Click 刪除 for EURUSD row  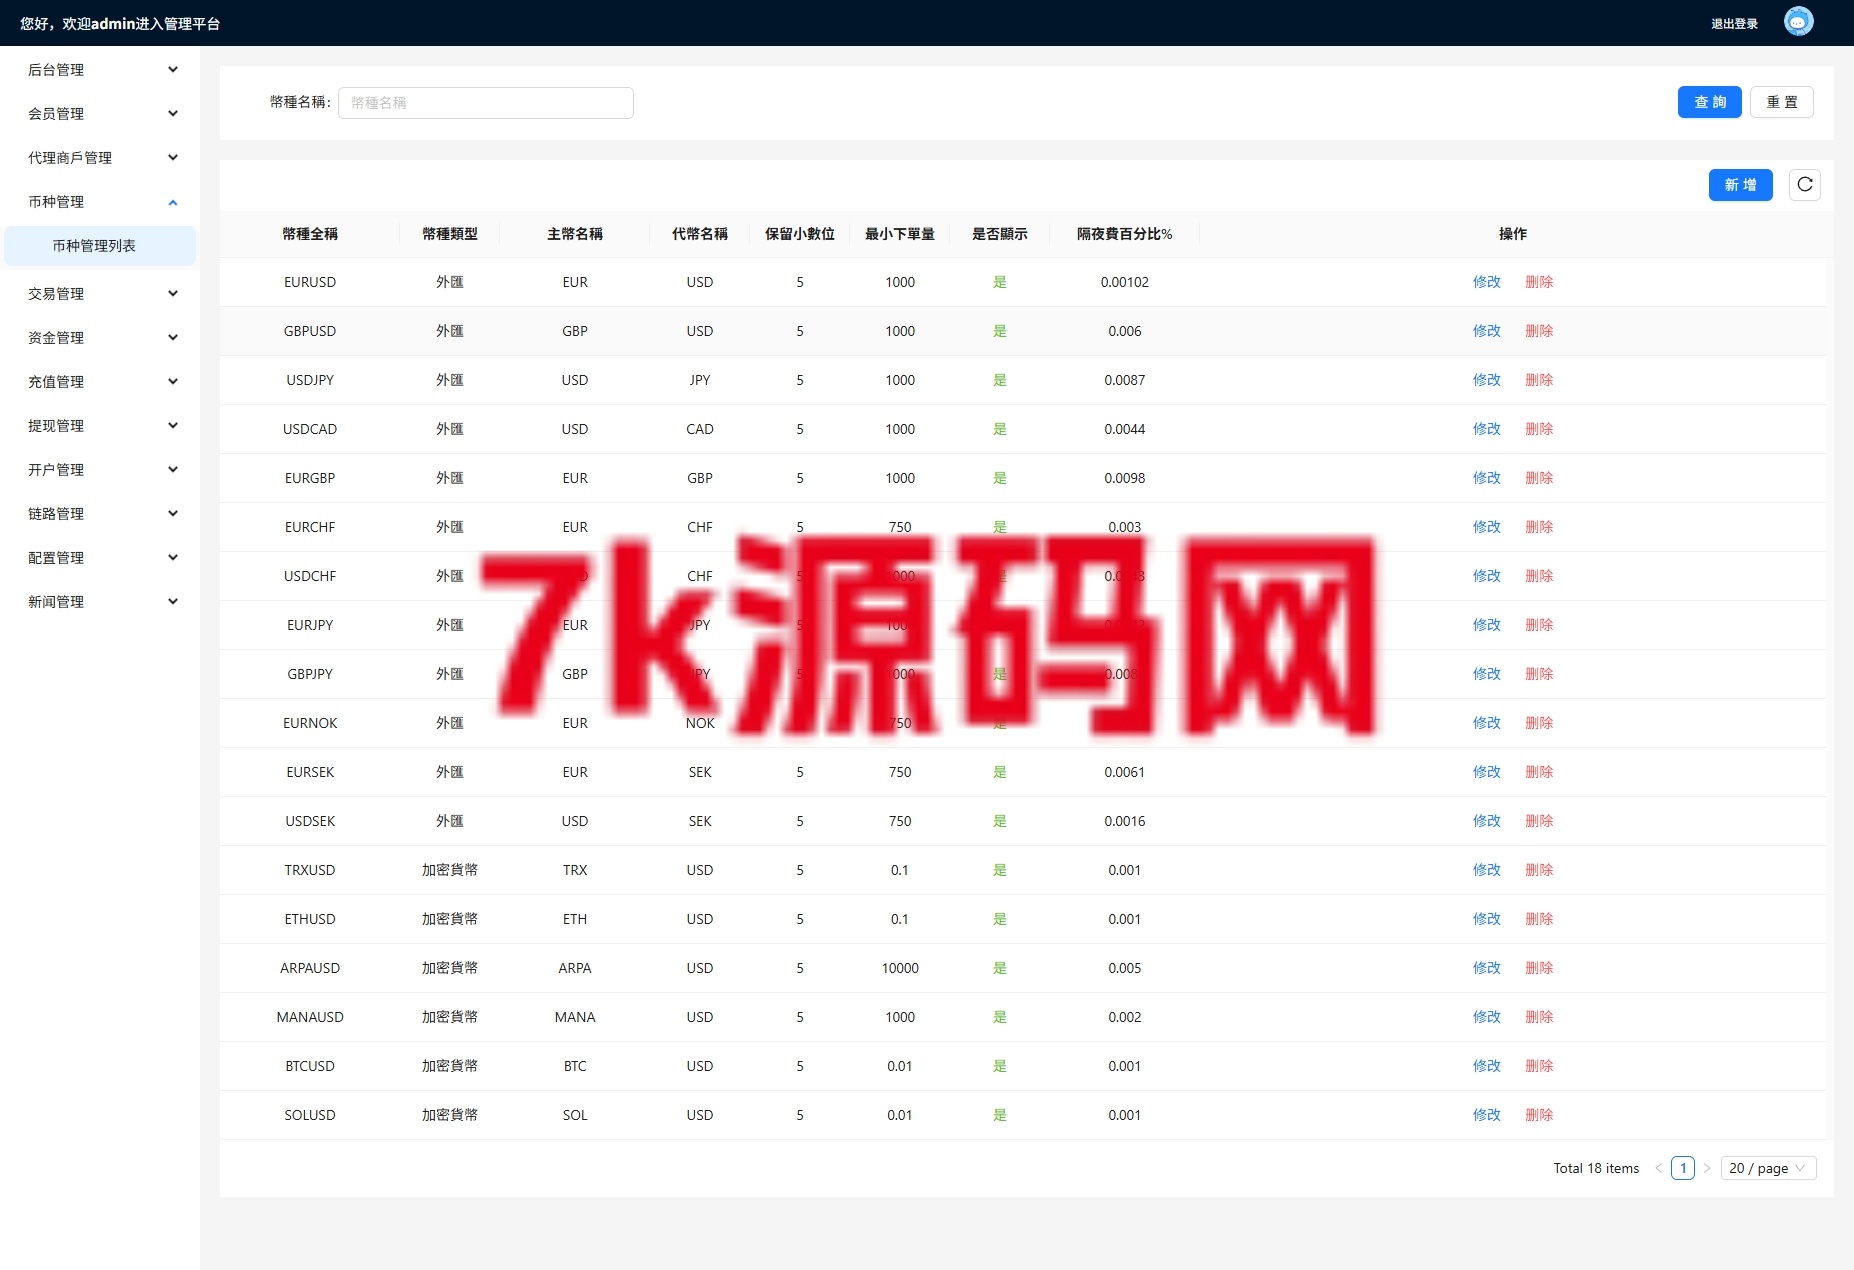pos(1539,282)
